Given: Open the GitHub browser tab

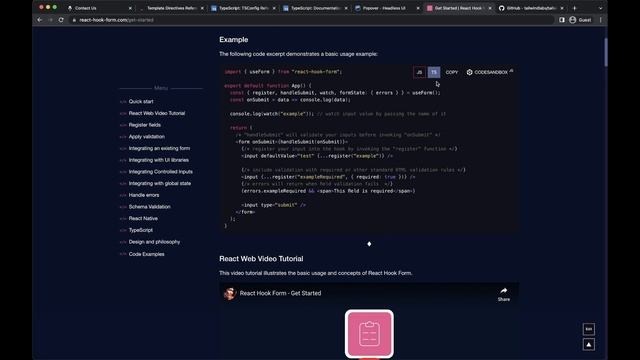Looking at the screenshot, I should 530,8.
